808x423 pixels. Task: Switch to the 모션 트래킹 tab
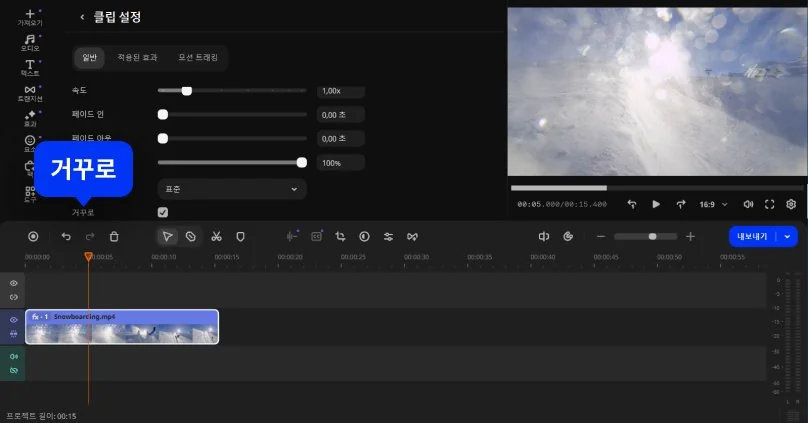[x=198, y=58]
